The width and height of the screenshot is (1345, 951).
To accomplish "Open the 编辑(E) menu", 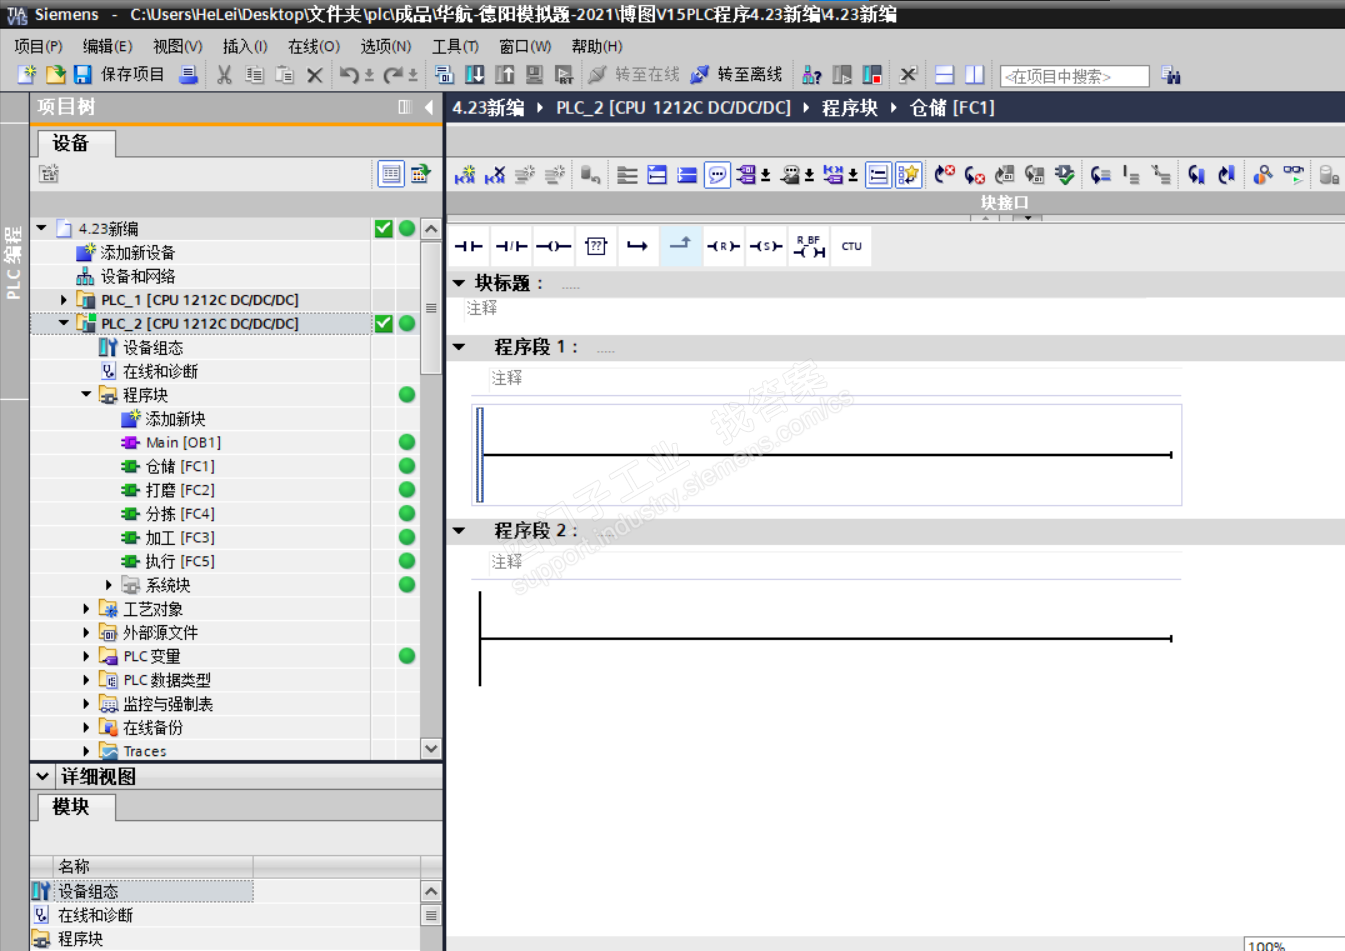I will (107, 46).
